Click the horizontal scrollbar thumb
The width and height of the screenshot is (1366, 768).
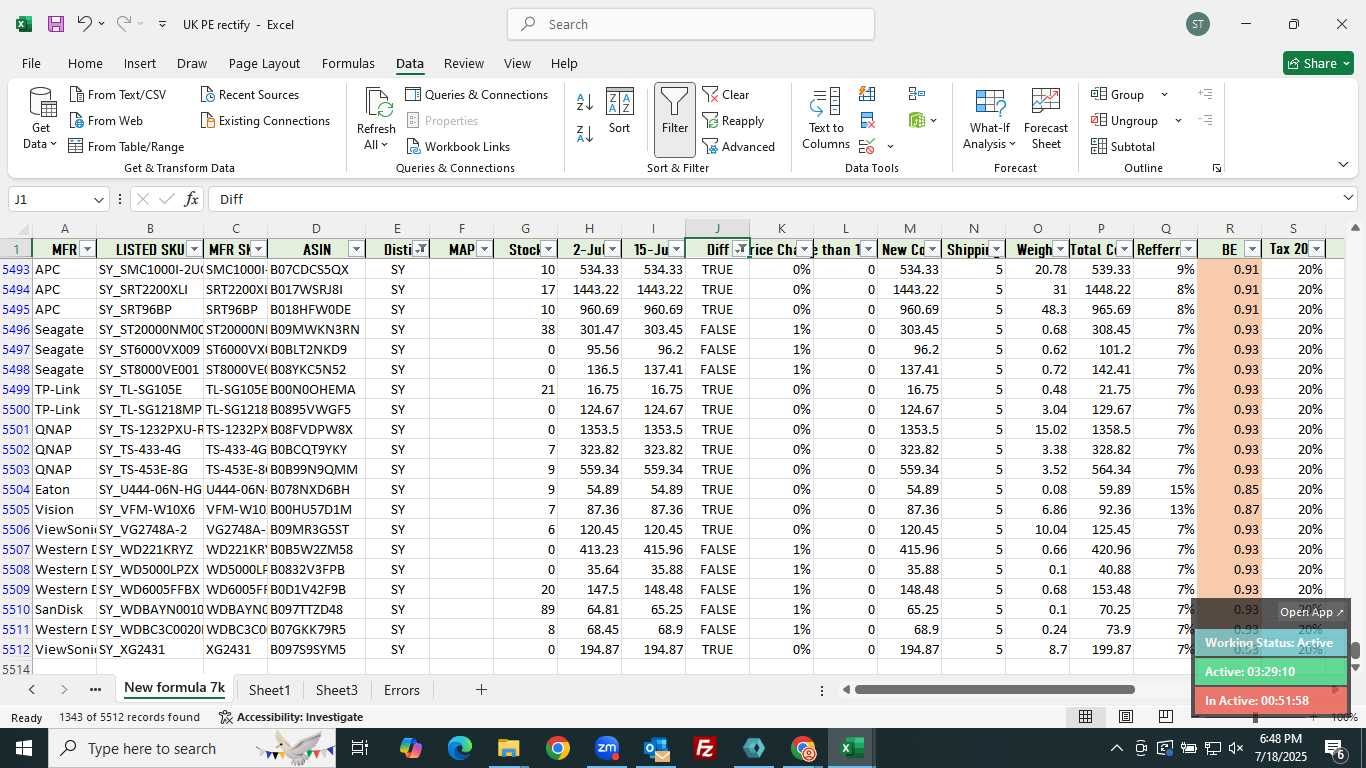click(x=995, y=689)
